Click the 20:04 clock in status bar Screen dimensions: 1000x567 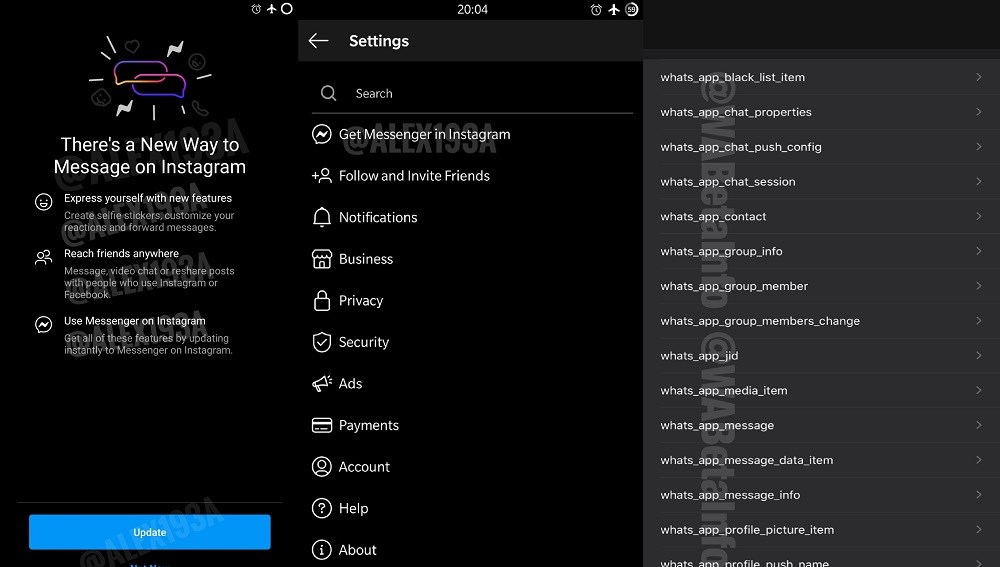(473, 10)
